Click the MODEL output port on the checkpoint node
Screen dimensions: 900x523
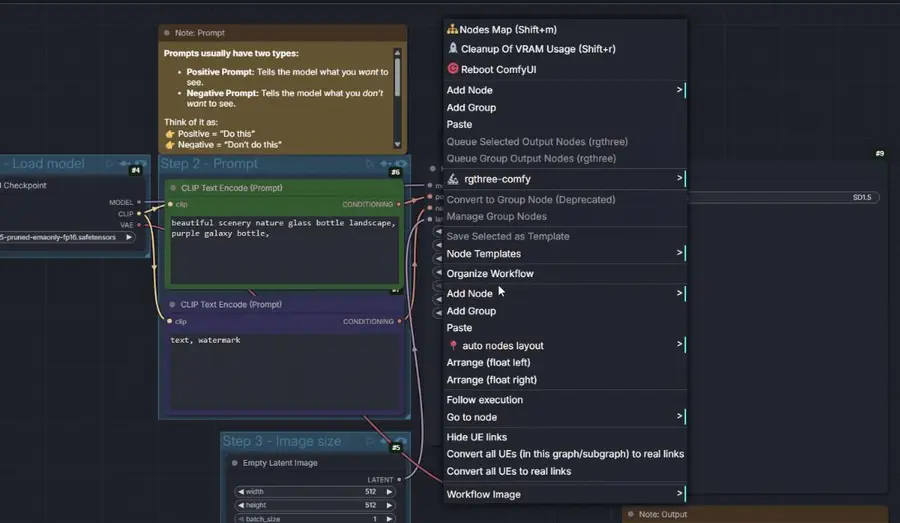(139, 202)
